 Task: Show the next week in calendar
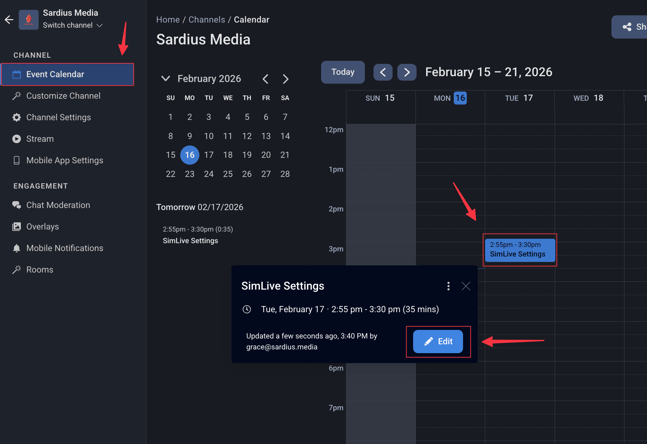click(x=406, y=72)
